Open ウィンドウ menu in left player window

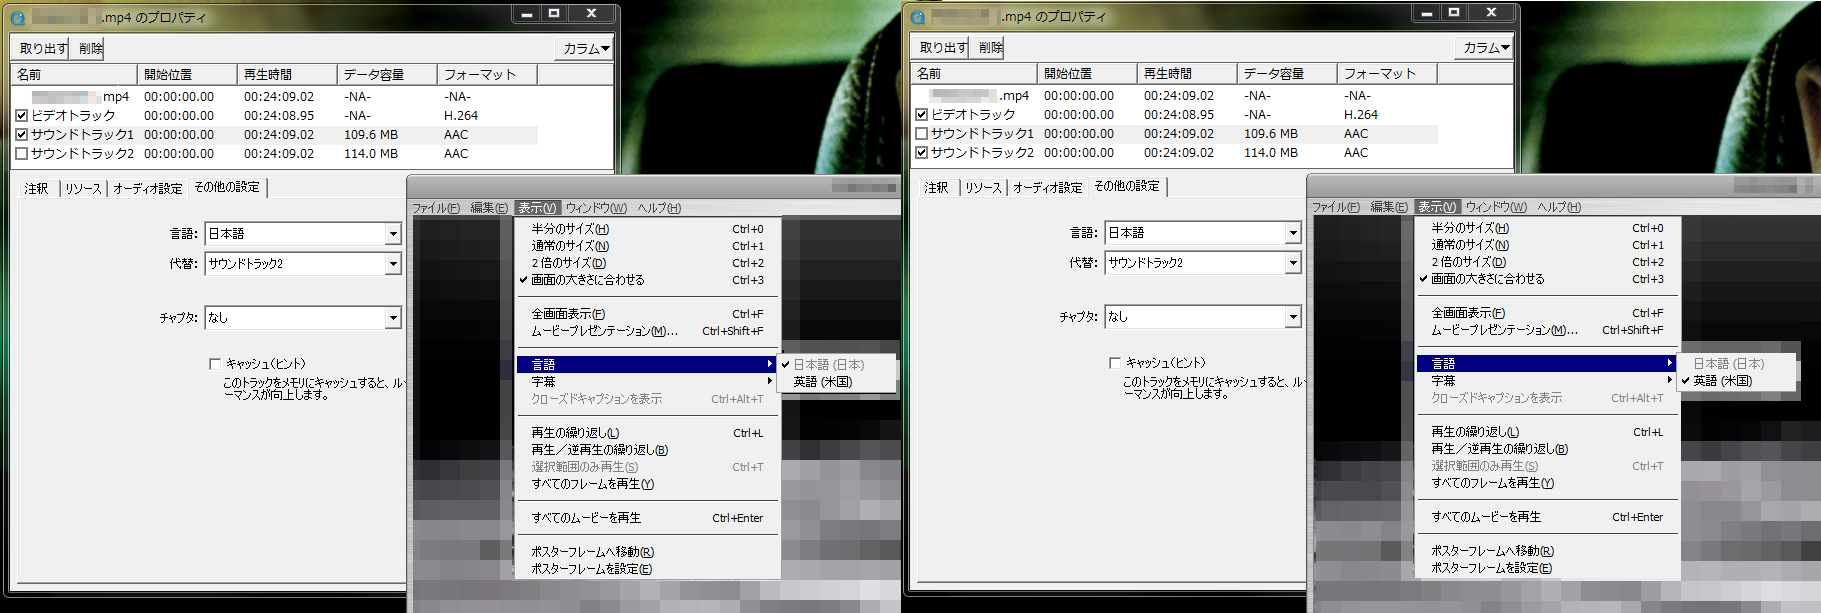pyautogui.click(x=596, y=208)
